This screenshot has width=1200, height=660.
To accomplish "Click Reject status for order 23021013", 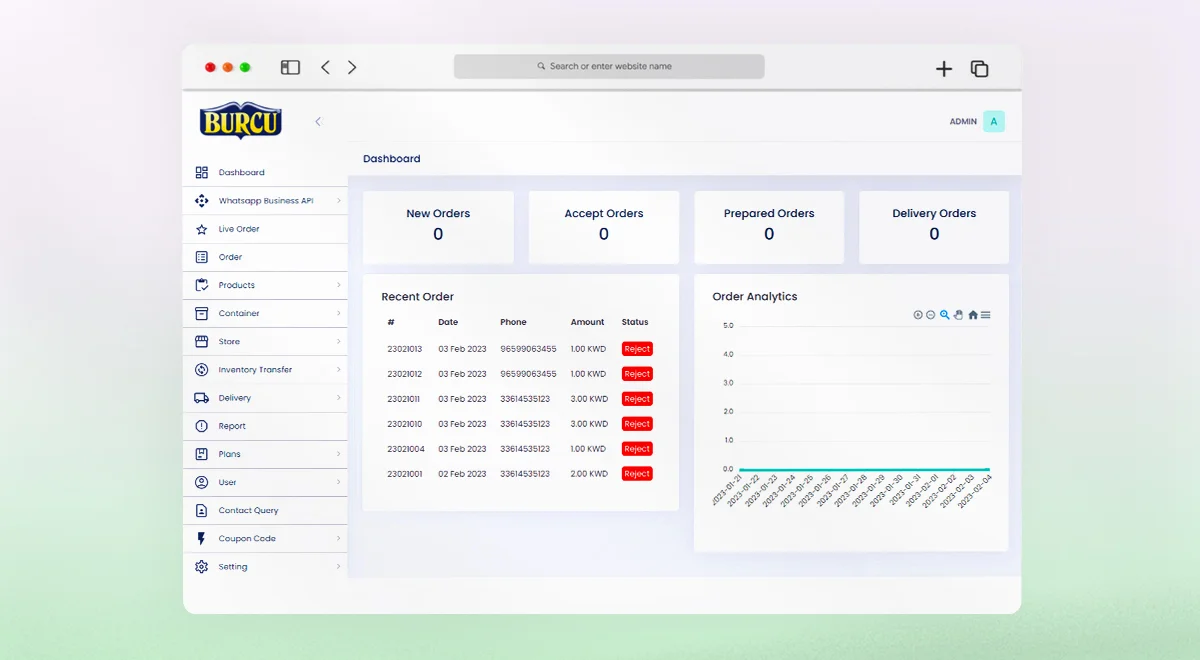I will pyautogui.click(x=637, y=349).
